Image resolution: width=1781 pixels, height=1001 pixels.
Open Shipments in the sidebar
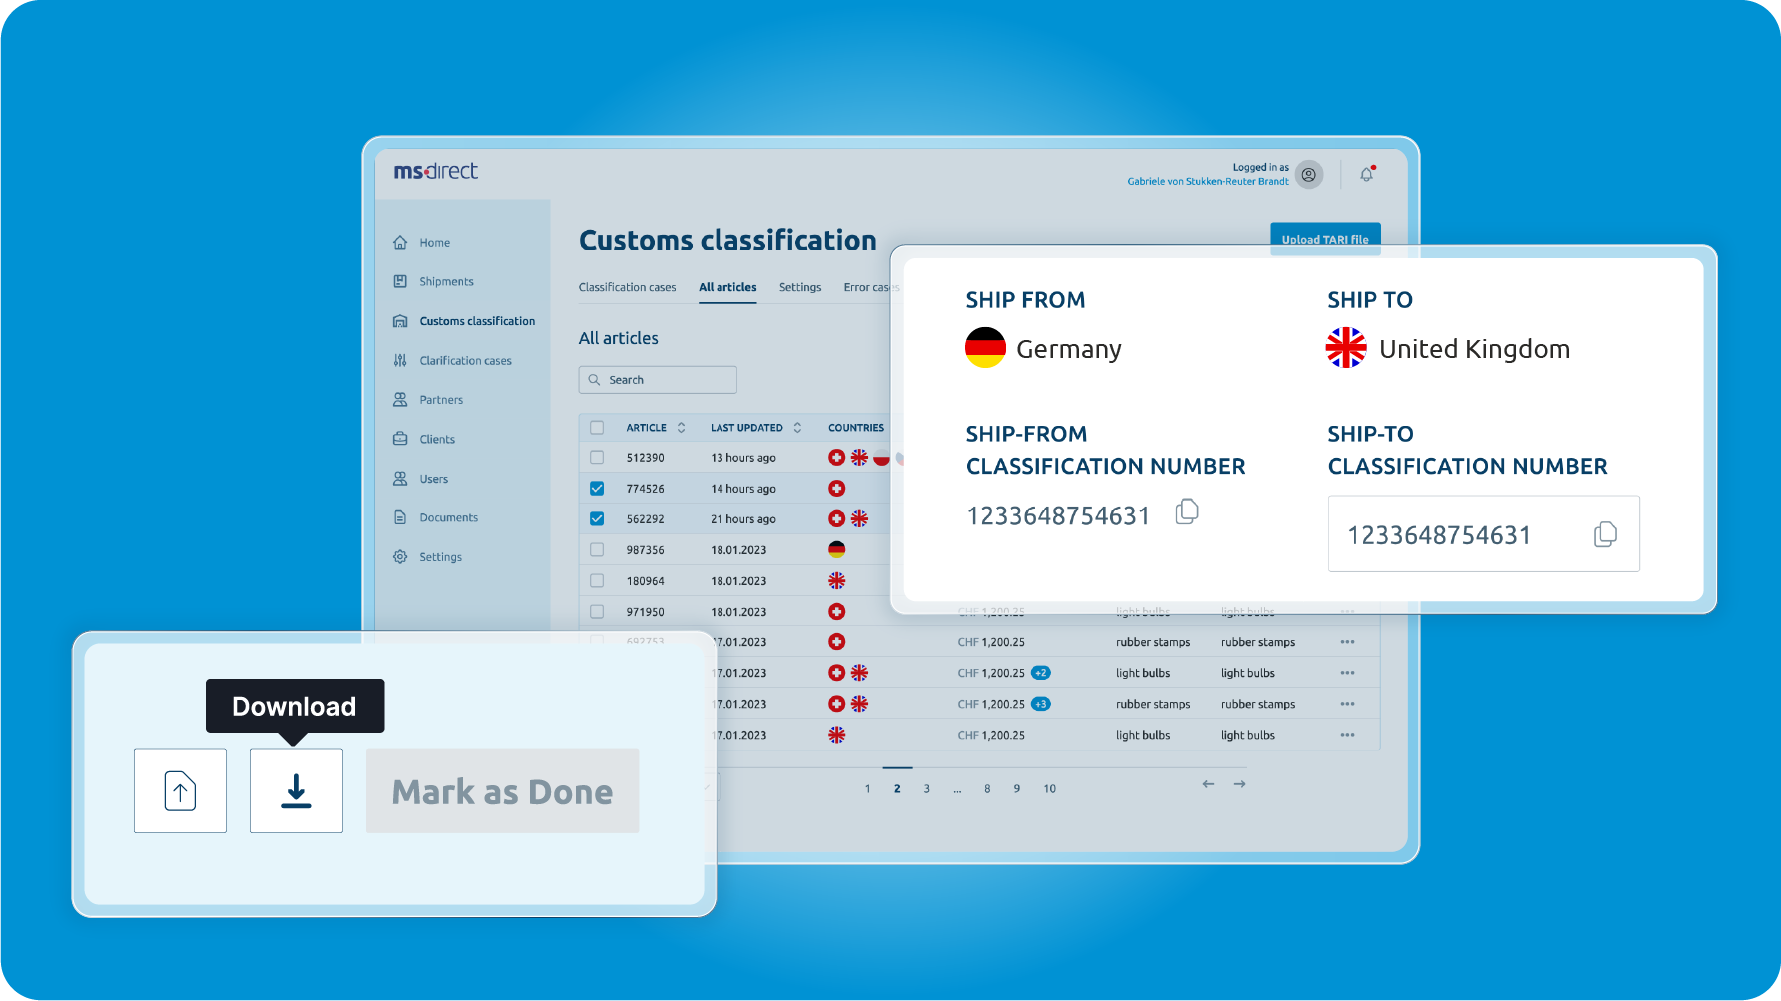(x=446, y=282)
